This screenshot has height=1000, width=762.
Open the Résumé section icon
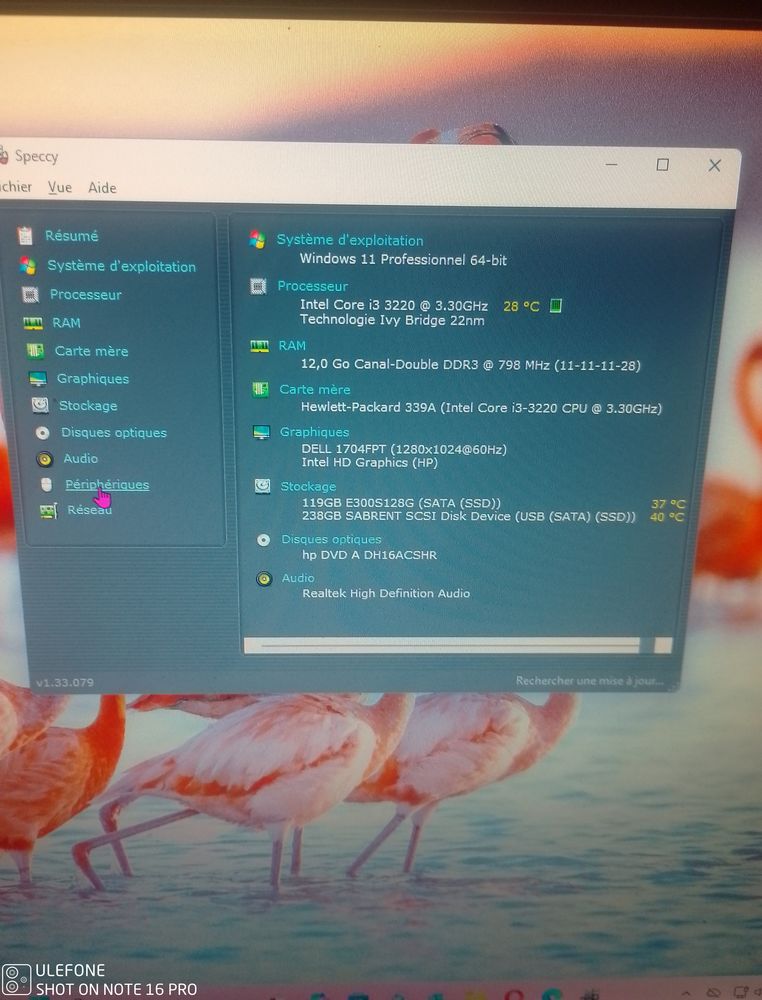25,236
